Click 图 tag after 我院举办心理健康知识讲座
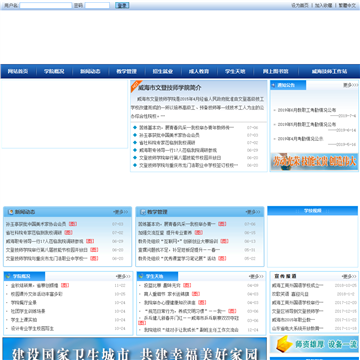 tap(202, 303)
